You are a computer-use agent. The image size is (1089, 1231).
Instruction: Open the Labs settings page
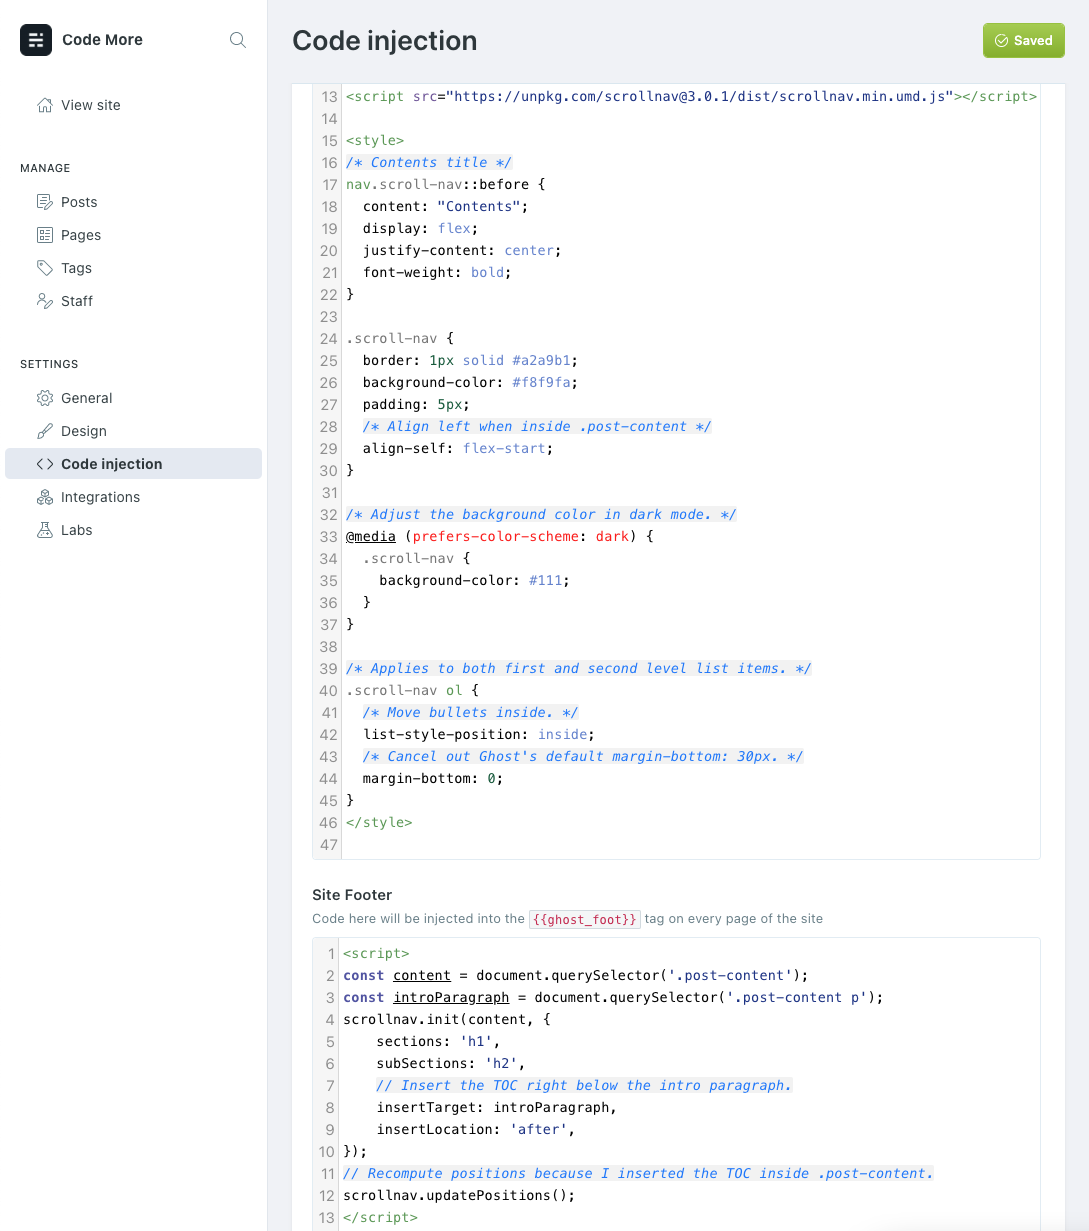click(x=76, y=530)
